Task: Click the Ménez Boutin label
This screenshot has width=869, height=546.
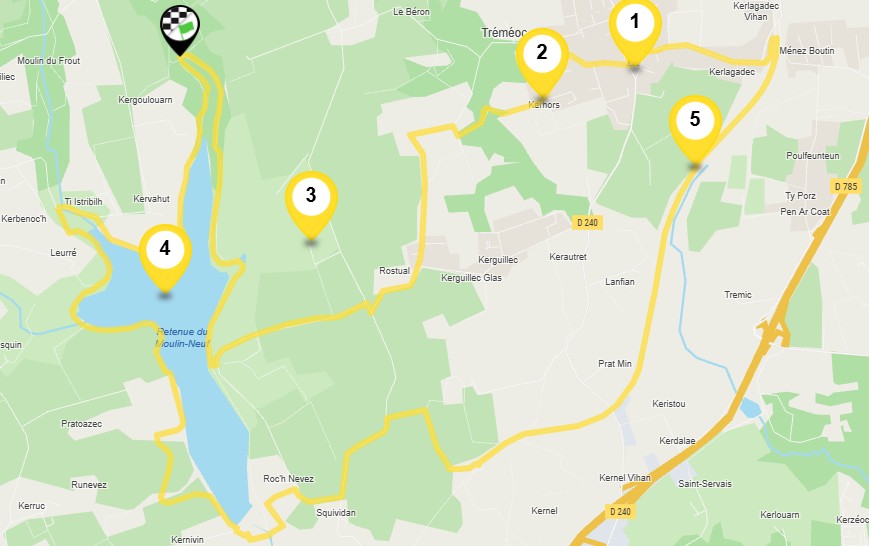Action: 807,50
